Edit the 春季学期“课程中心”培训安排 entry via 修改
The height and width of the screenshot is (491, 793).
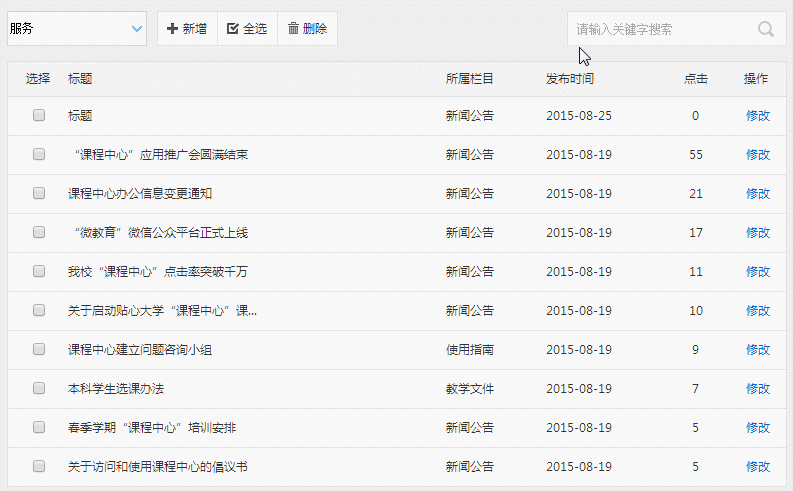757,428
